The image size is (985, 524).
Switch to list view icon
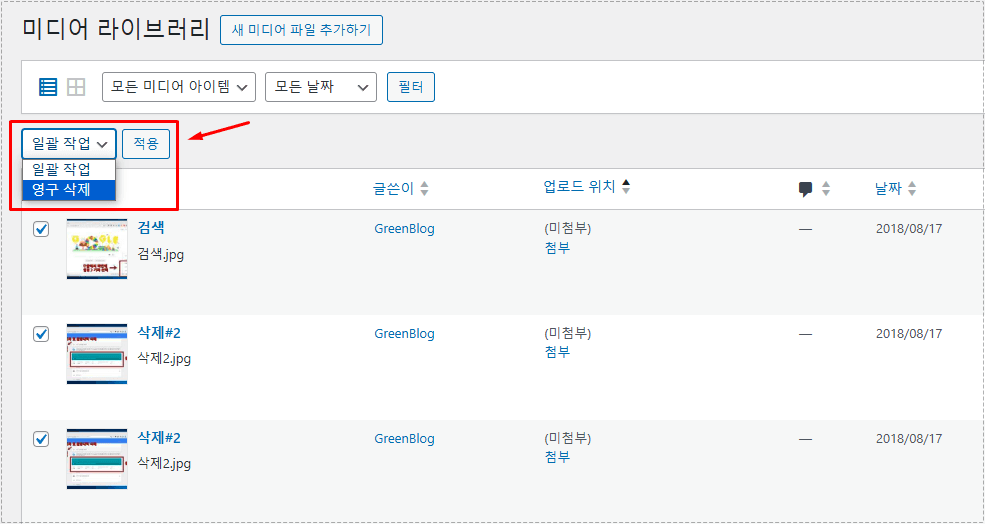[x=48, y=87]
